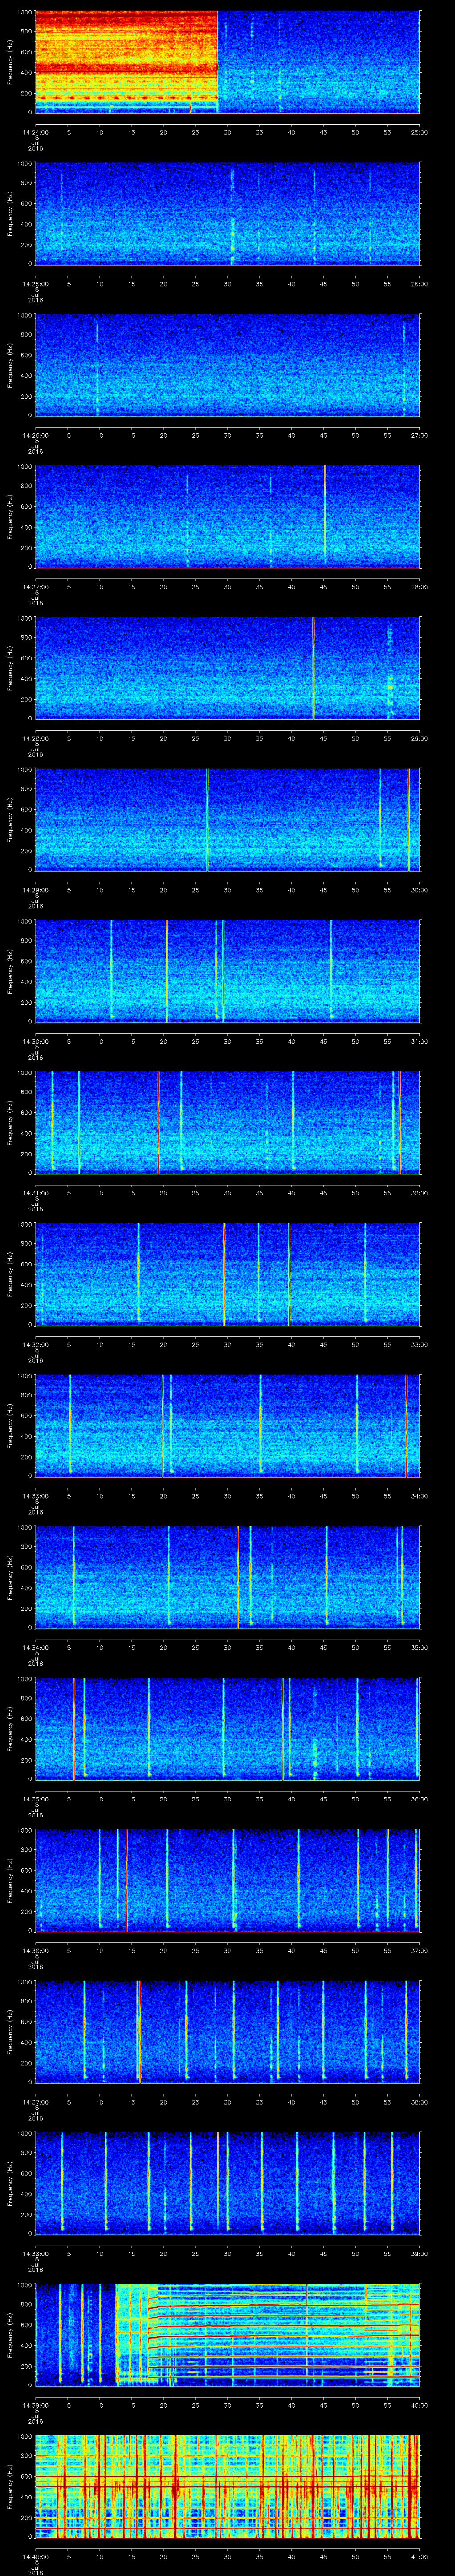Click the spectrogram panel starting at 14:32:00
The height and width of the screenshot is (2576, 455).
[x=227, y=1274]
